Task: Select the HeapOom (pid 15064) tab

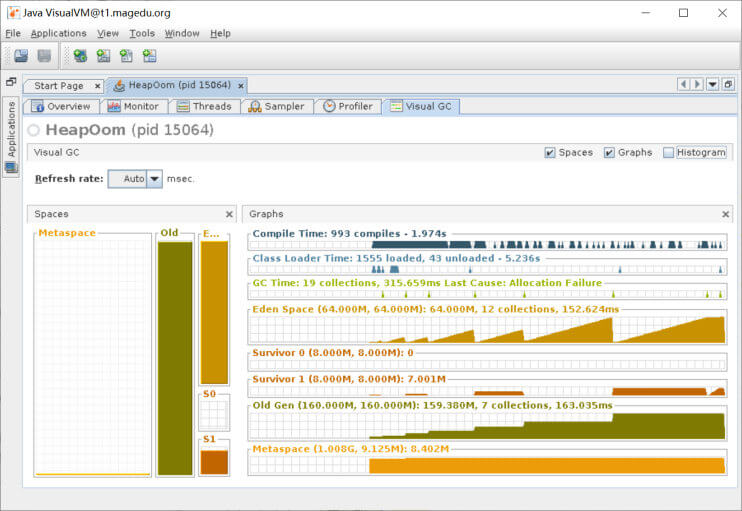Action: (x=179, y=85)
